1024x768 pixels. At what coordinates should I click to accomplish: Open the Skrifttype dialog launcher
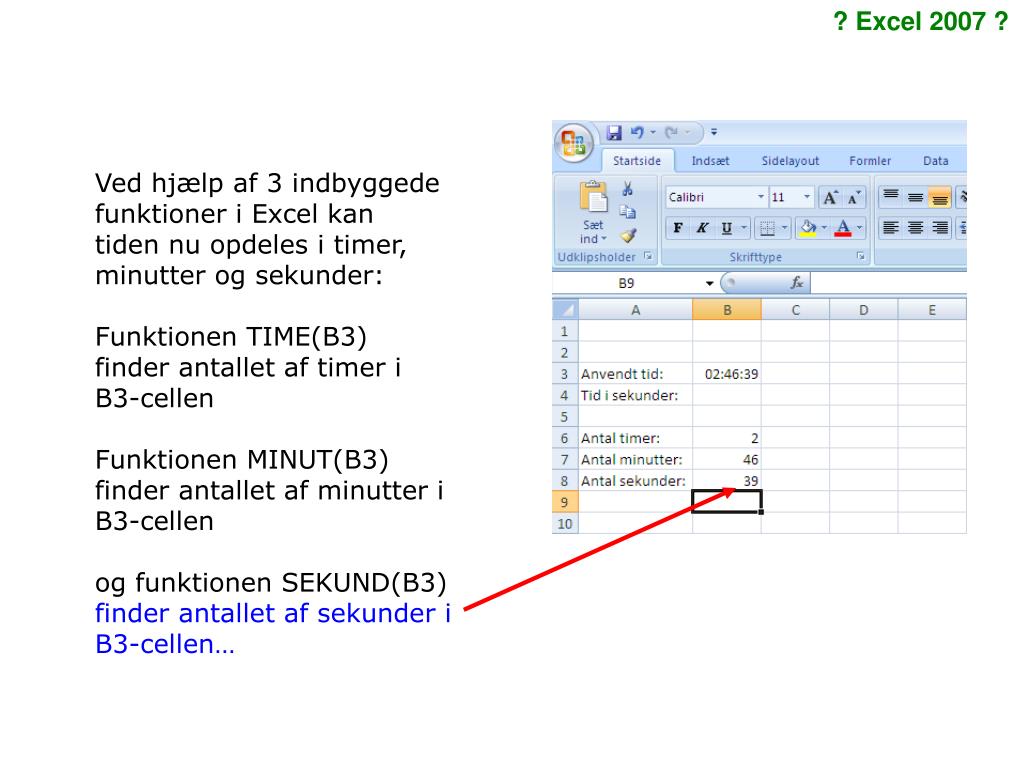tap(861, 256)
